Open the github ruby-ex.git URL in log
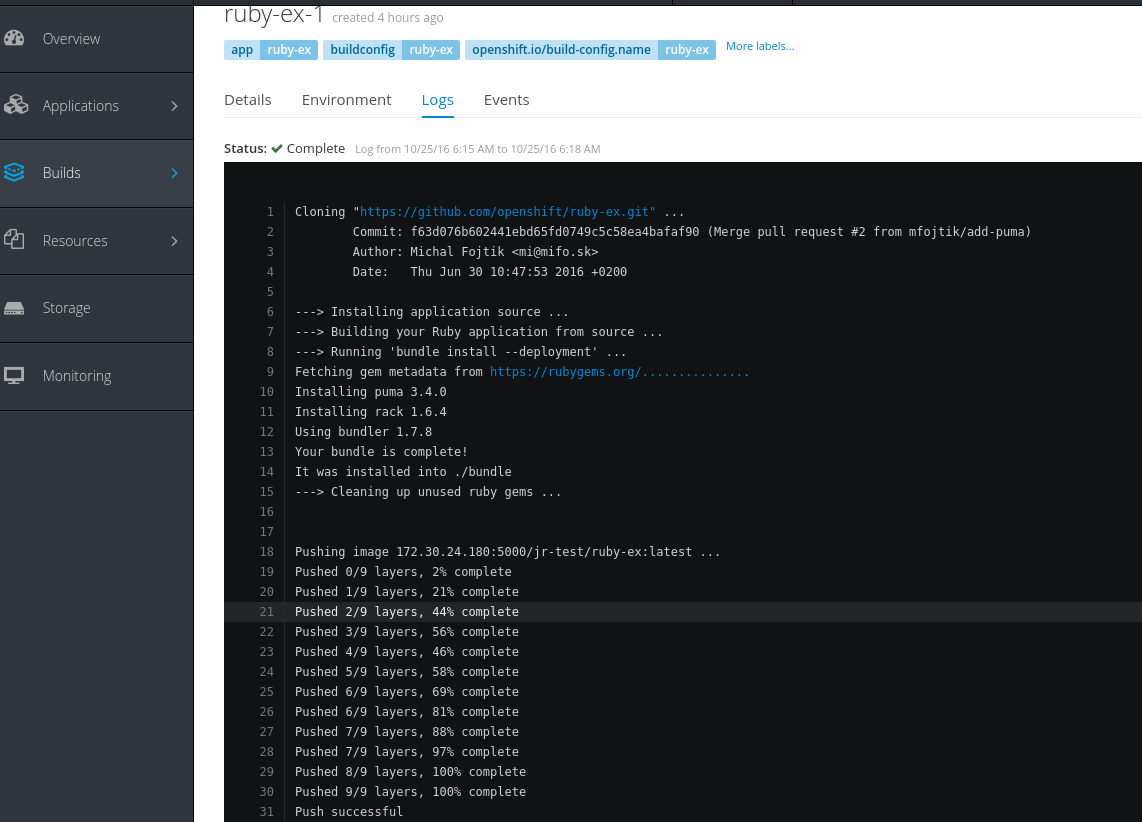 coord(507,212)
